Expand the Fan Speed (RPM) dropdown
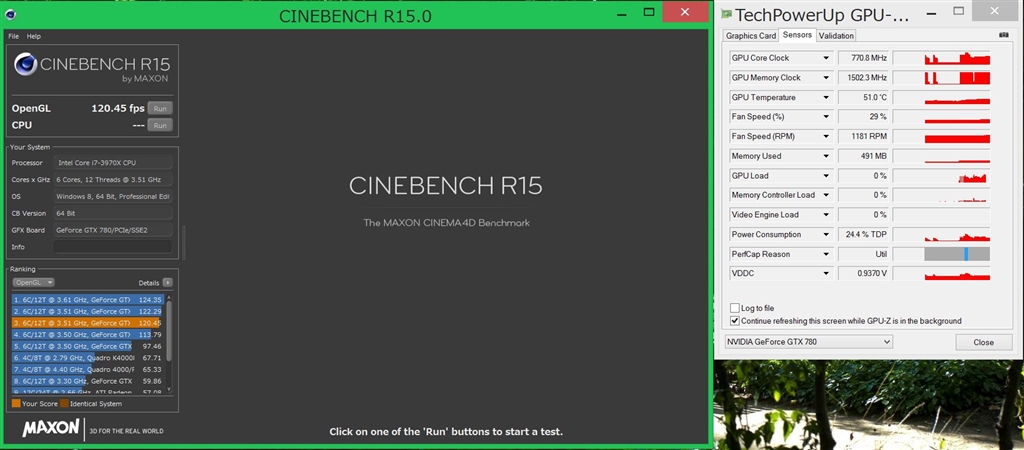The width and height of the screenshot is (1024, 450). 826,137
